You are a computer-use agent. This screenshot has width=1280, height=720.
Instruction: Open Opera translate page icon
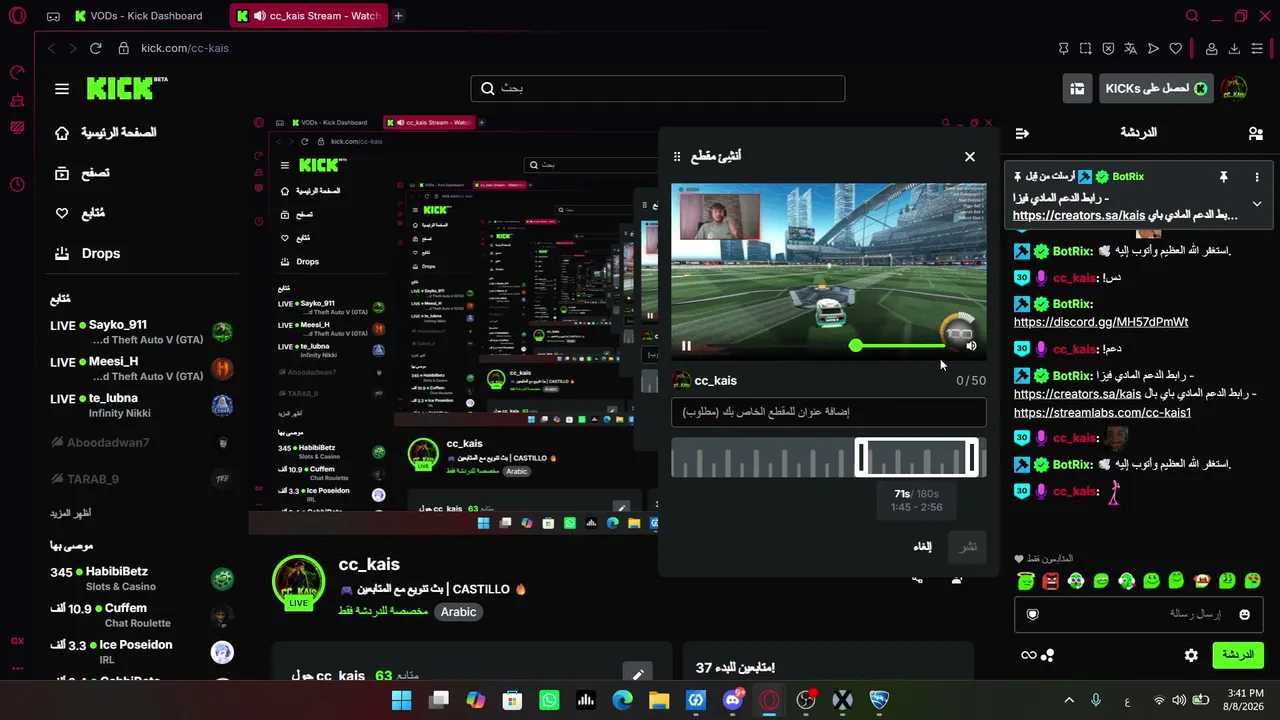(x=1130, y=48)
